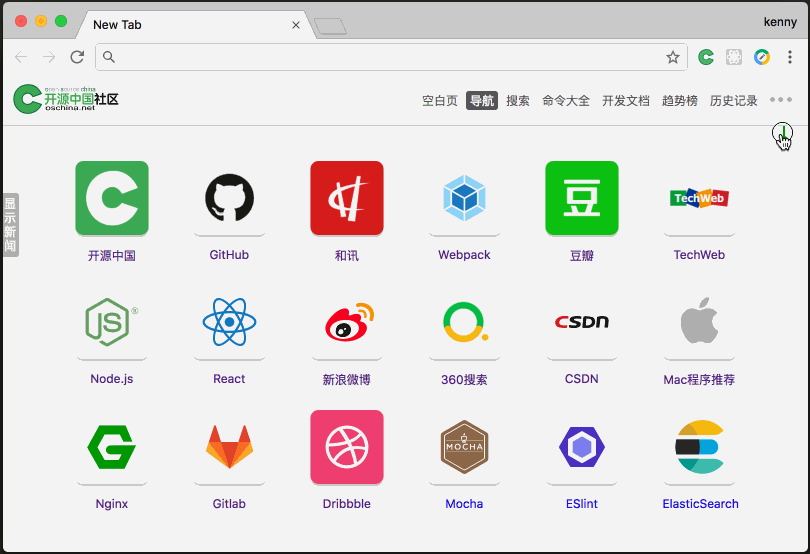Click the blue compass extension icon
The width and height of the screenshot is (810, 554).
pyautogui.click(x=762, y=57)
